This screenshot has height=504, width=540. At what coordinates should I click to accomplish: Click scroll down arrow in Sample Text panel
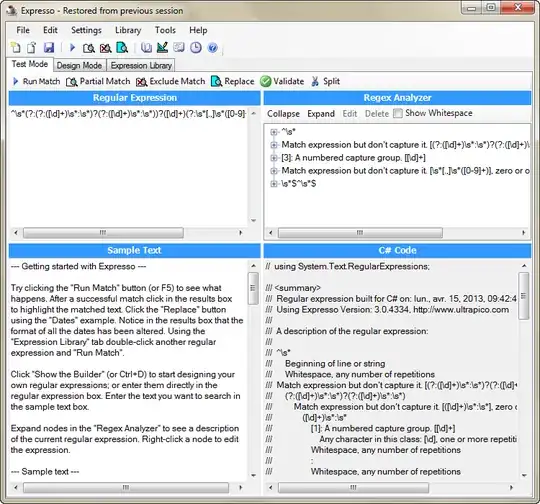[253, 476]
